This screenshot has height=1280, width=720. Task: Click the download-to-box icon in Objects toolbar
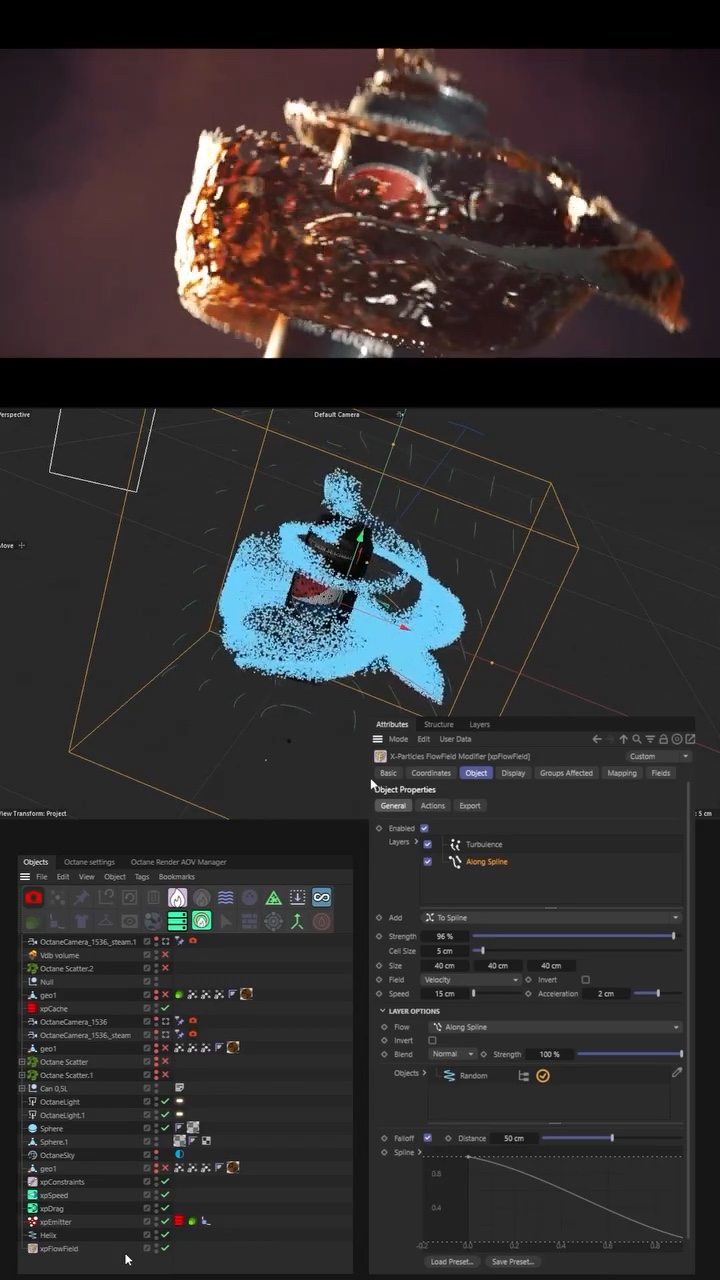pyautogui.click(x=297, y=898)
